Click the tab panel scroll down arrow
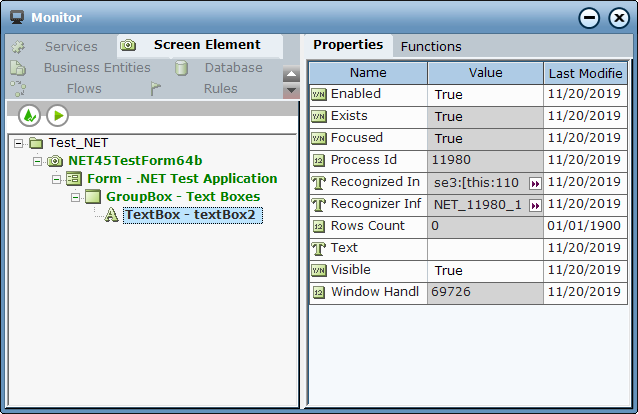 point(291,90)
